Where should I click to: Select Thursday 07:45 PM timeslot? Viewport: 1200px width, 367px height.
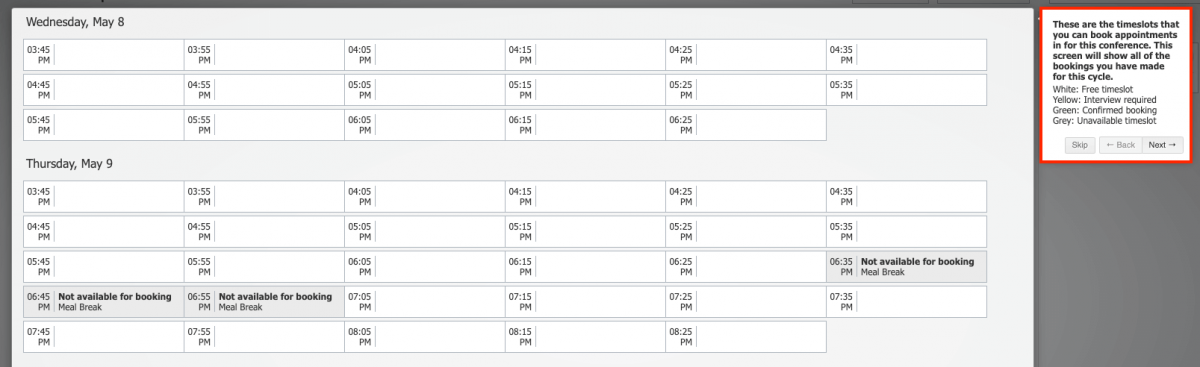pyautogui.click(x=104, y=337)
